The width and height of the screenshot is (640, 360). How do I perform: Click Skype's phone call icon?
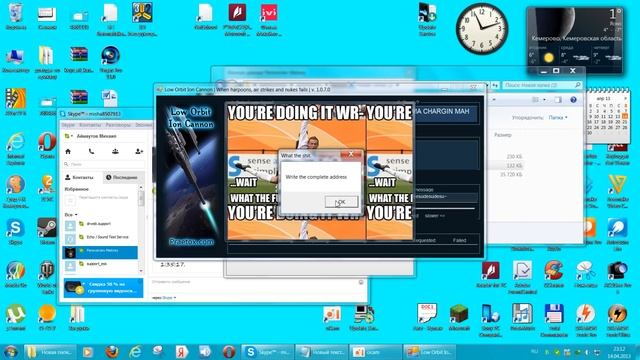pyautogui.click(x=91, y=151)
